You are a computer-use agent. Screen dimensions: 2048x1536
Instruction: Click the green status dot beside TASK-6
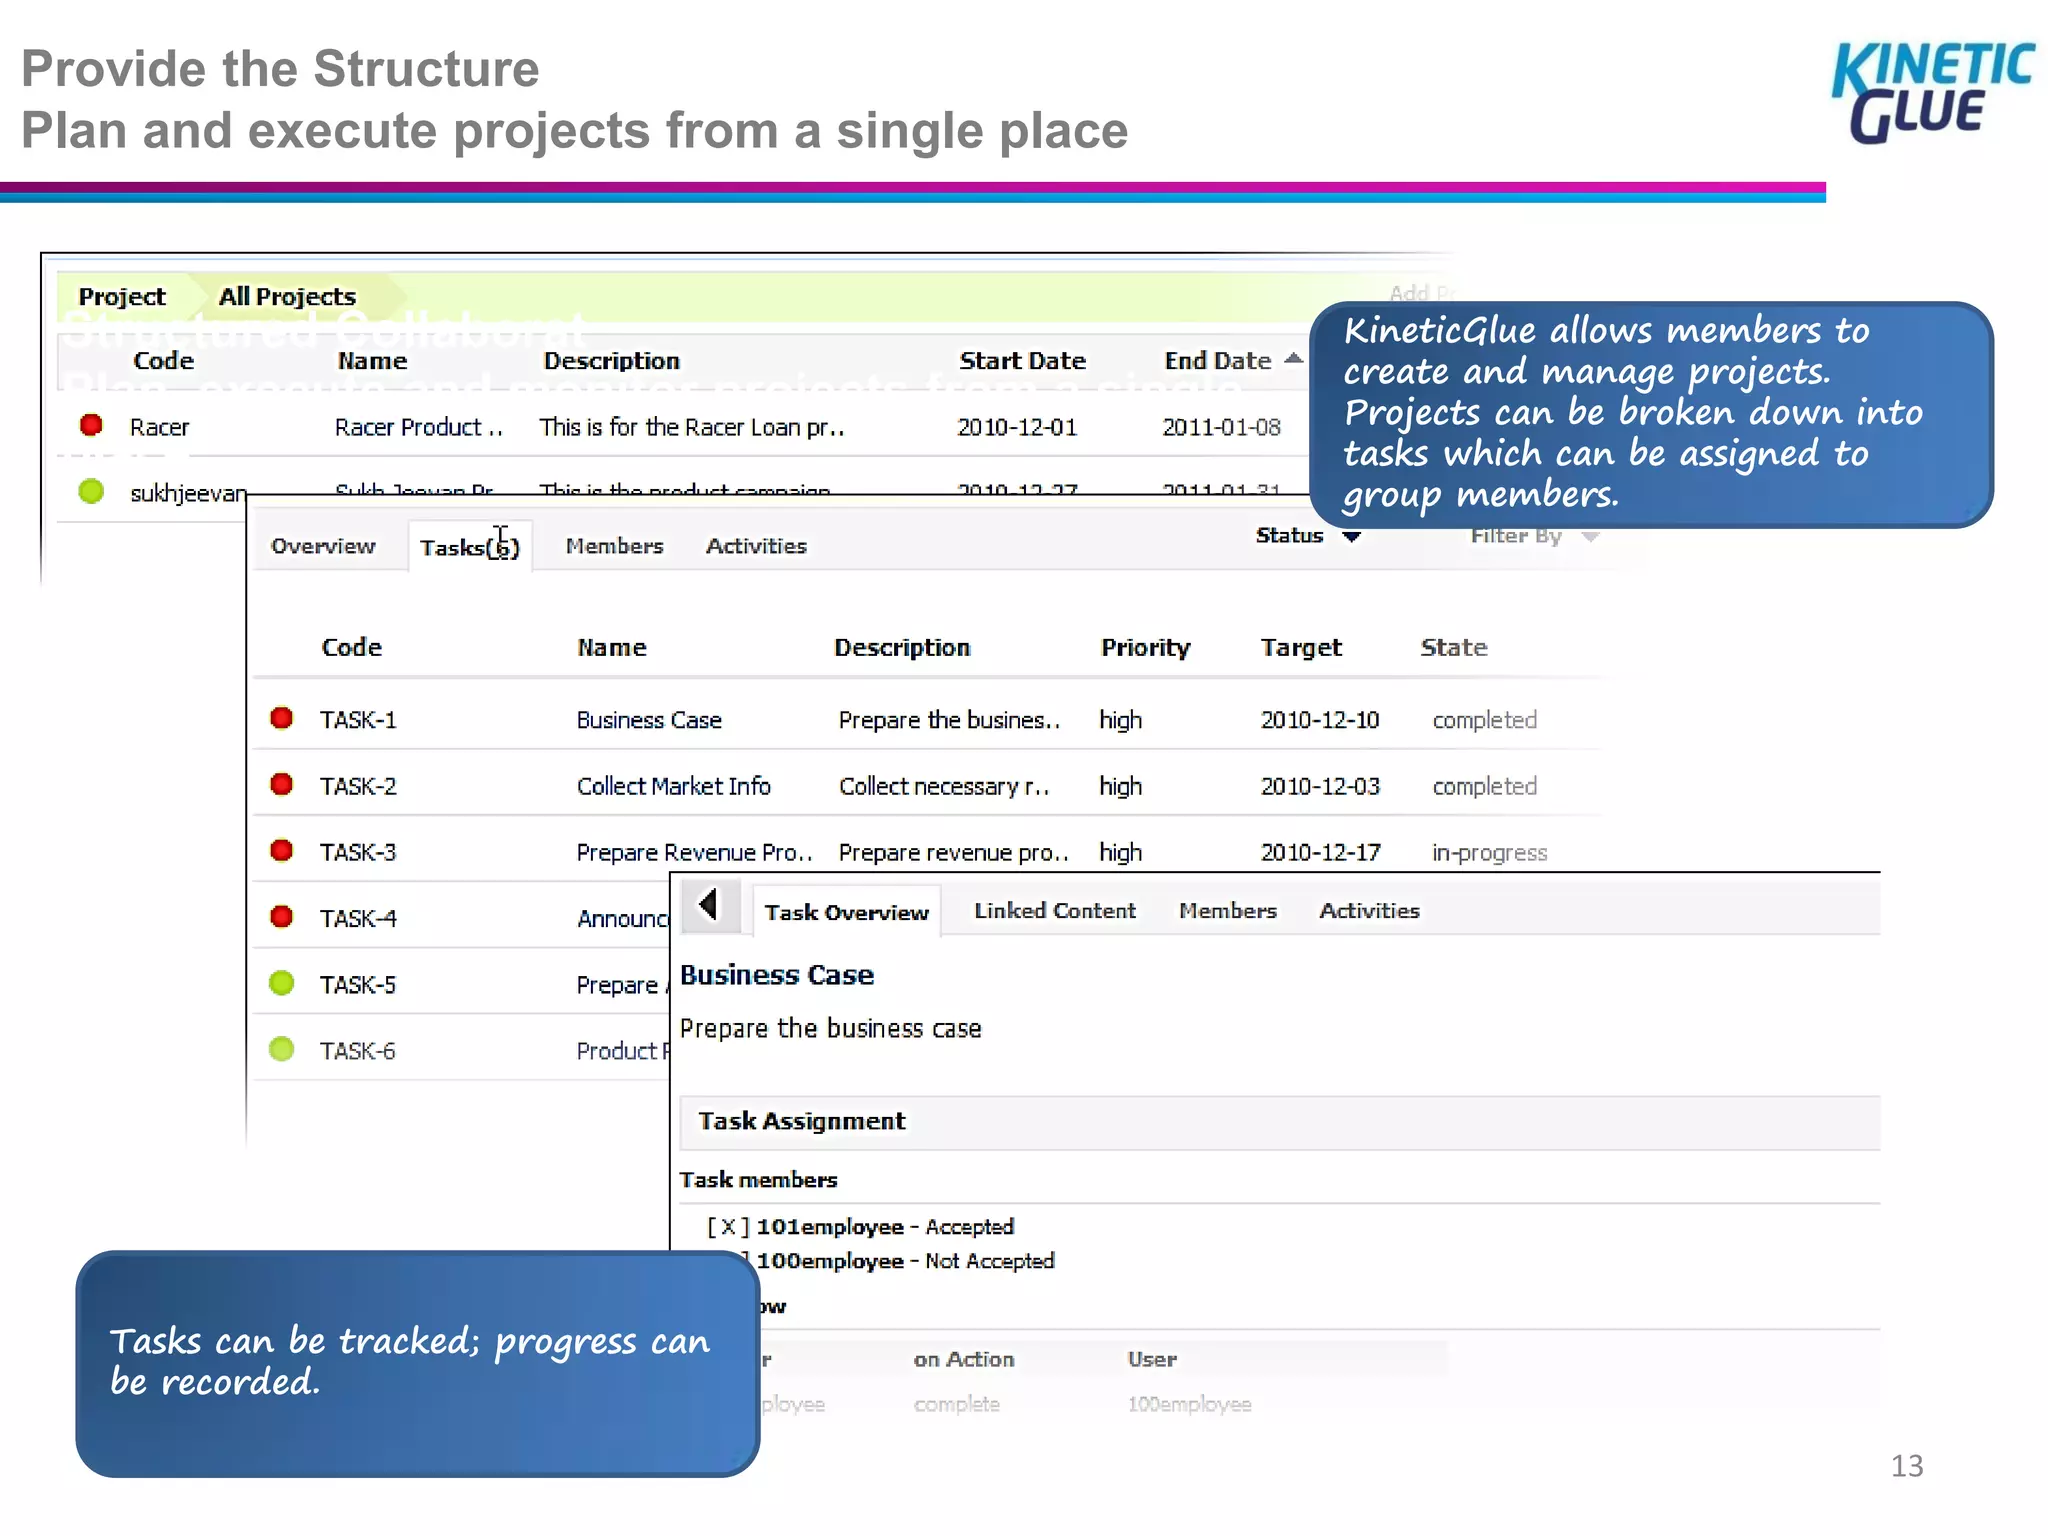(x=282, y=1049)
